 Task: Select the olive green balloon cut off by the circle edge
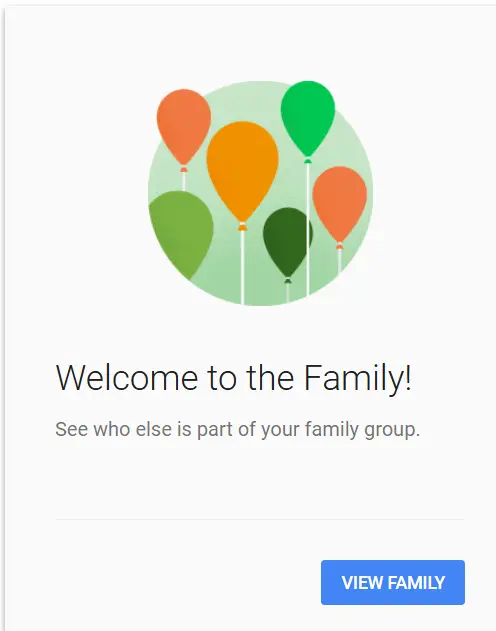pyautogui.click(x=181, y=233)
